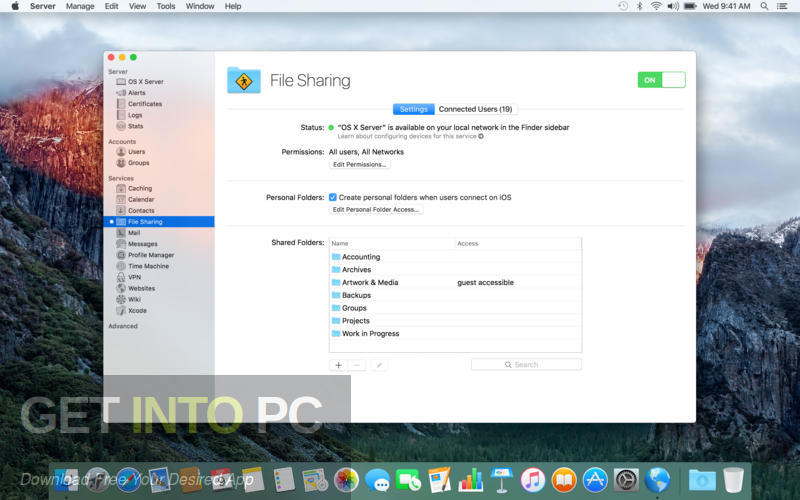Open Profile Manager service
Screen dimensions: 800x500
[145, 255]
